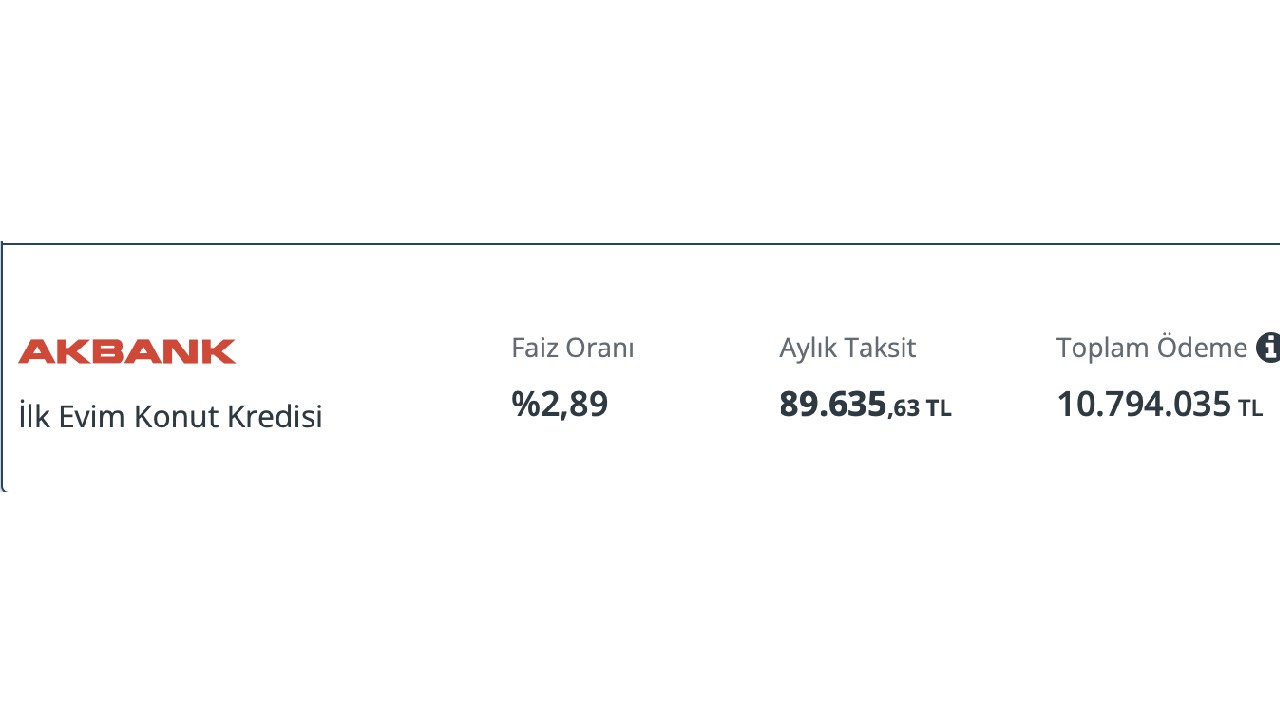Click the 89.635 monthly installment amount

[833, 404]
